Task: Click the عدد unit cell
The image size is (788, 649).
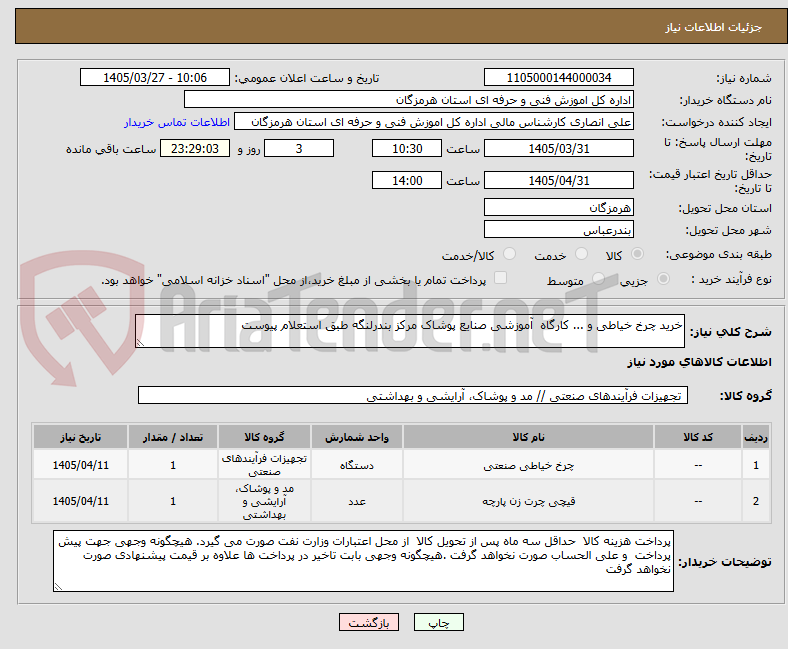Action: pyautogui.click(x=357, y=501)
